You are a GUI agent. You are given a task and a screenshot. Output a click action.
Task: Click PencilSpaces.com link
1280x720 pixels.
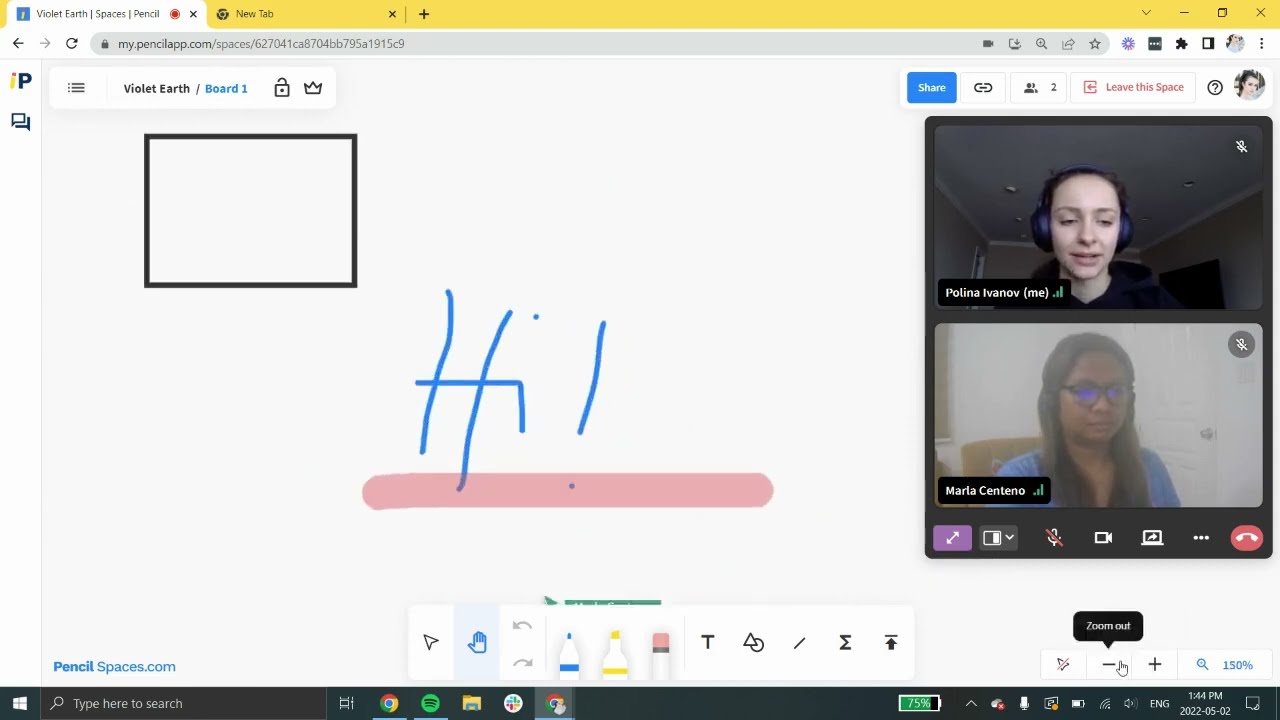coord(114,666)
